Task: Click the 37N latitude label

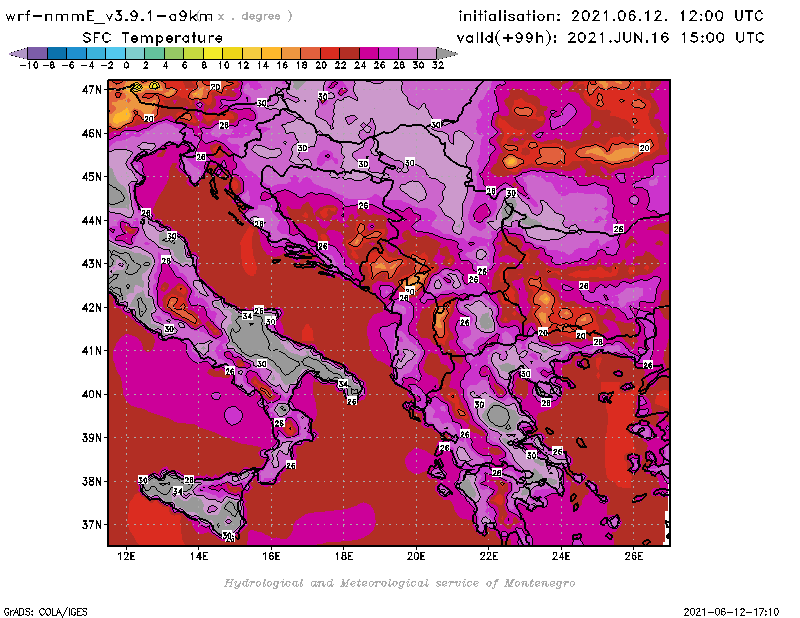Action: click(x=92, y=525)
